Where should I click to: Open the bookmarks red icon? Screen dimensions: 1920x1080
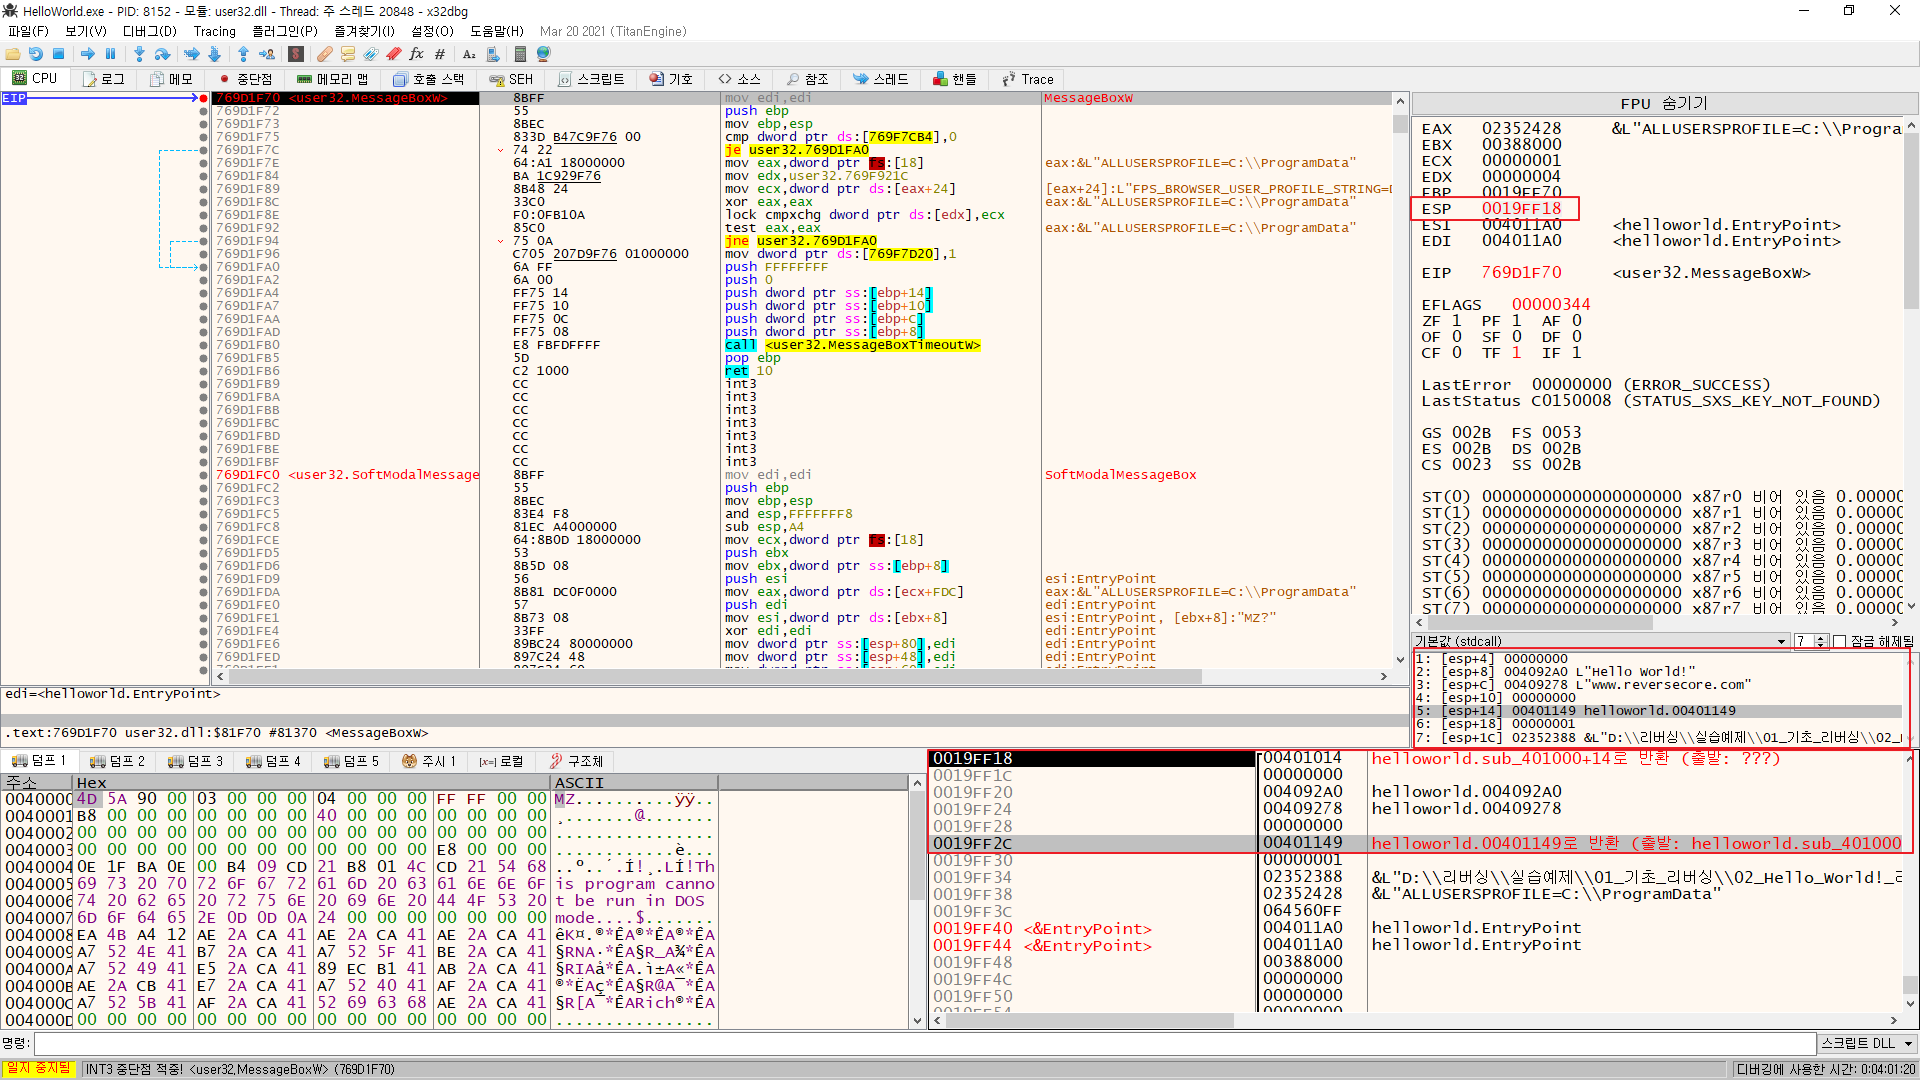pyautogui.click(x=394, y=54)
